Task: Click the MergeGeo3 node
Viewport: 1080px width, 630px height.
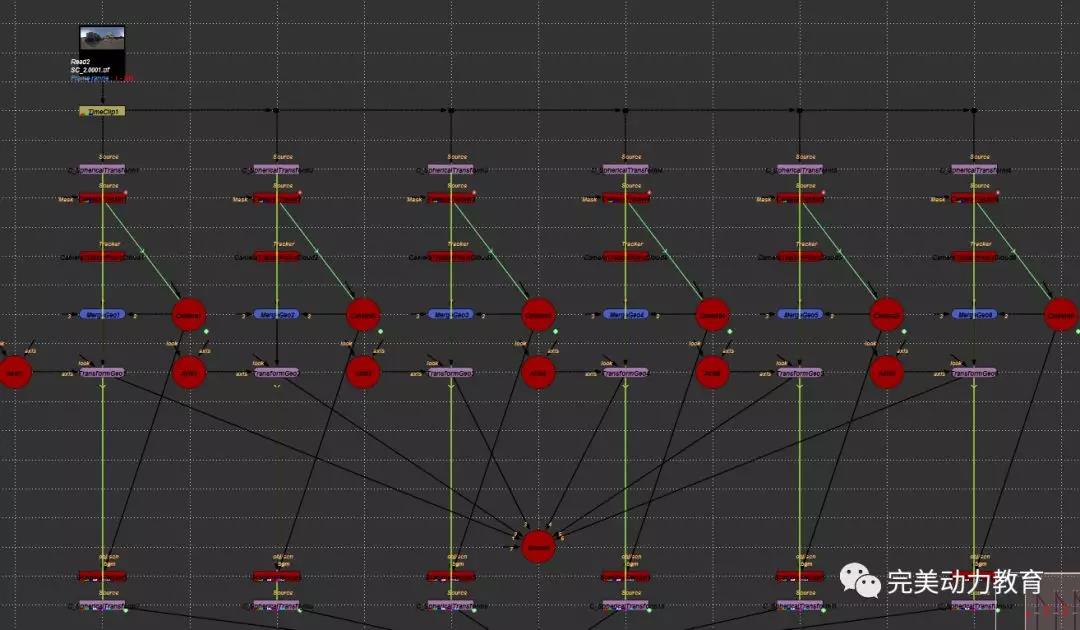Action: coord(451,314)
